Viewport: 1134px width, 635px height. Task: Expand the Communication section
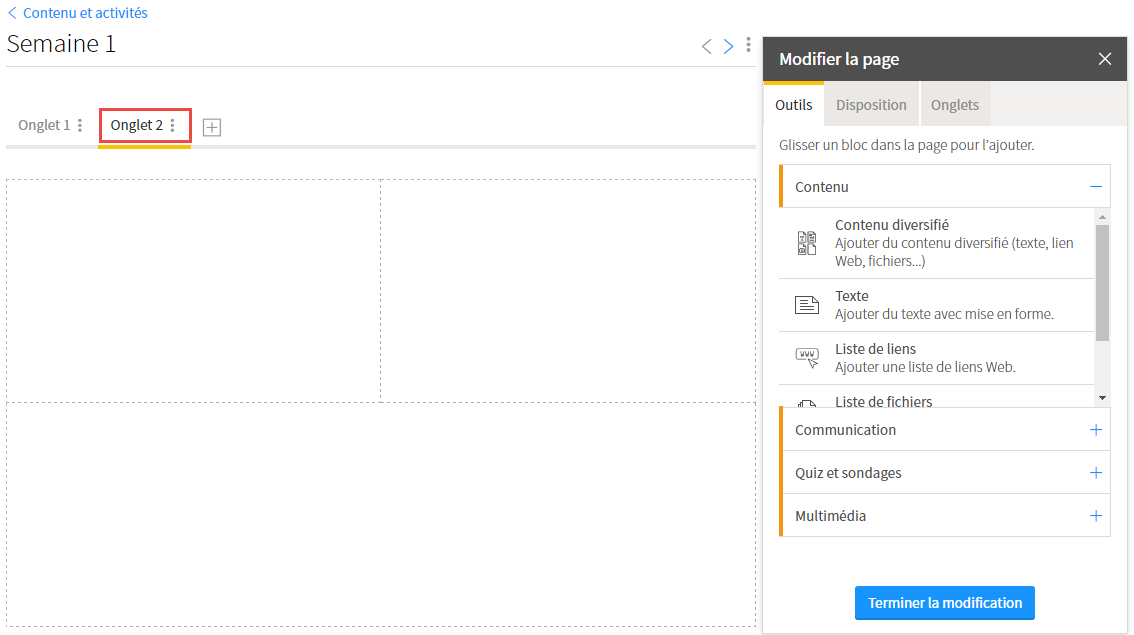pos(1096,430)
